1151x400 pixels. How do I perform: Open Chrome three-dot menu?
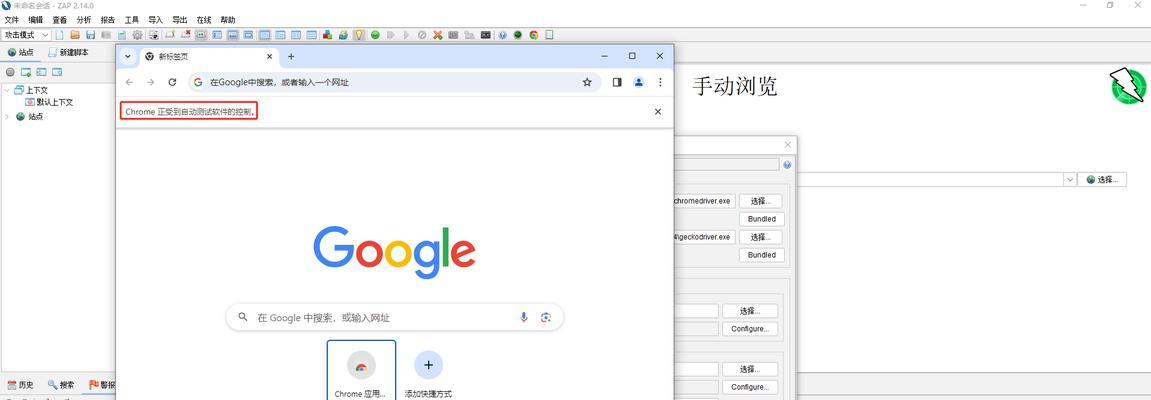tap(660, 82)
